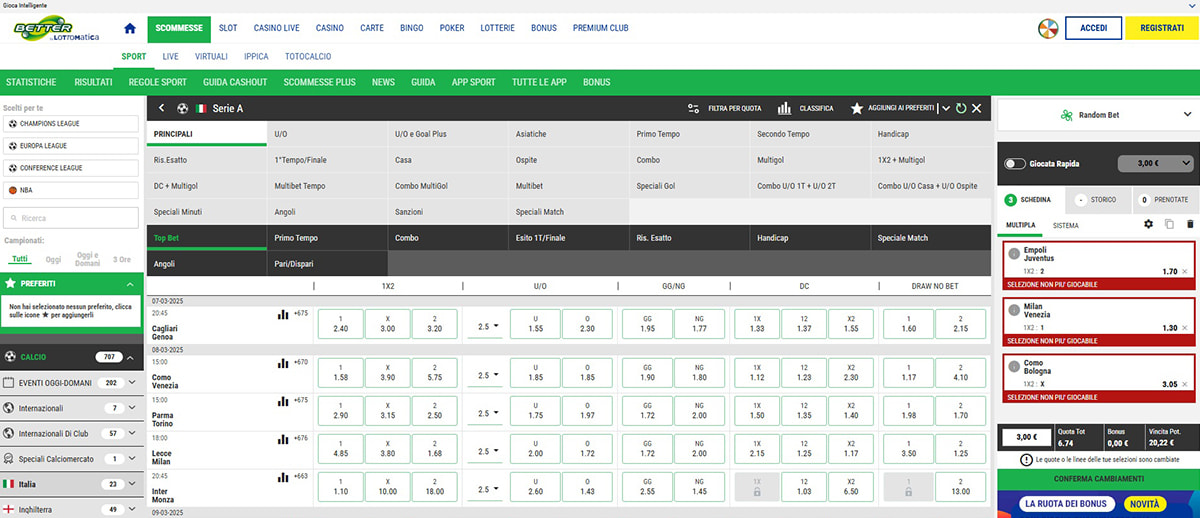Switch to the Live sport tab
Image resolution: width=1200 pixels, height=518 pixels.
pyautogui.click(x=170, y=56)
